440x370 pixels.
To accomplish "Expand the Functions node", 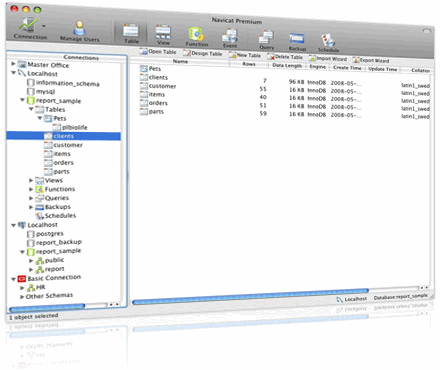I will pos(31,189).
